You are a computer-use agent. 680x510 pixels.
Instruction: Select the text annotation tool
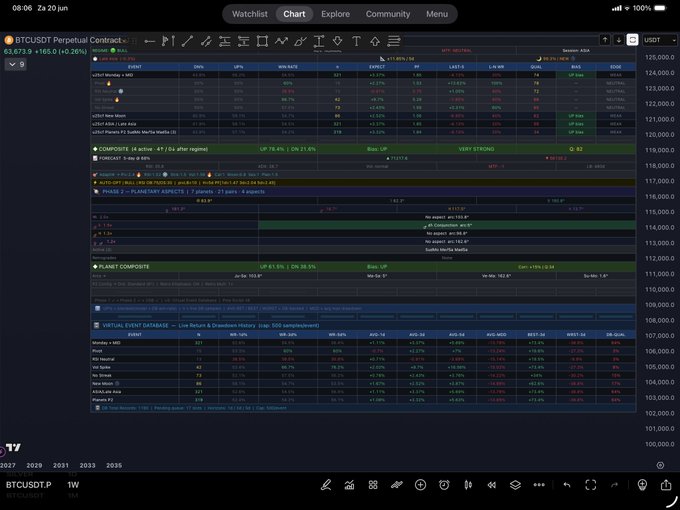pyautogui.click(x=356, y=41)
